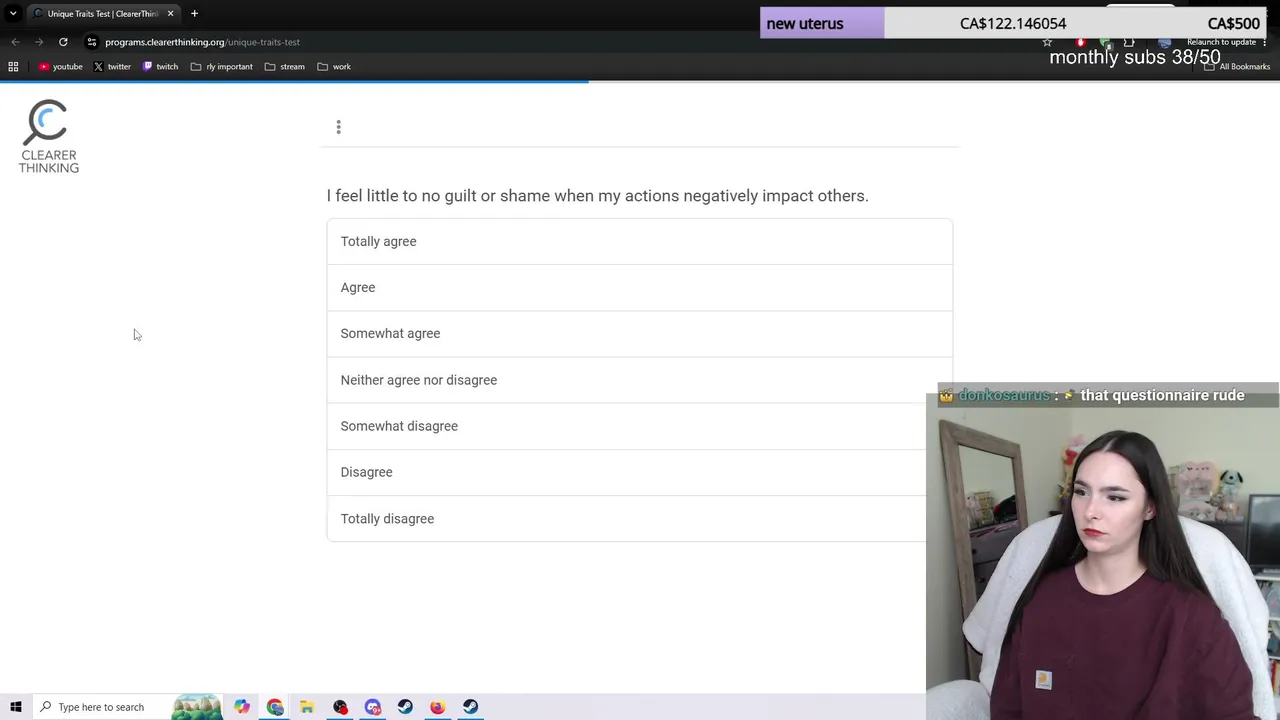Expand the stream bookmarks folder
This screenshot has width=1280, height=720.
[x=285, y=67]
